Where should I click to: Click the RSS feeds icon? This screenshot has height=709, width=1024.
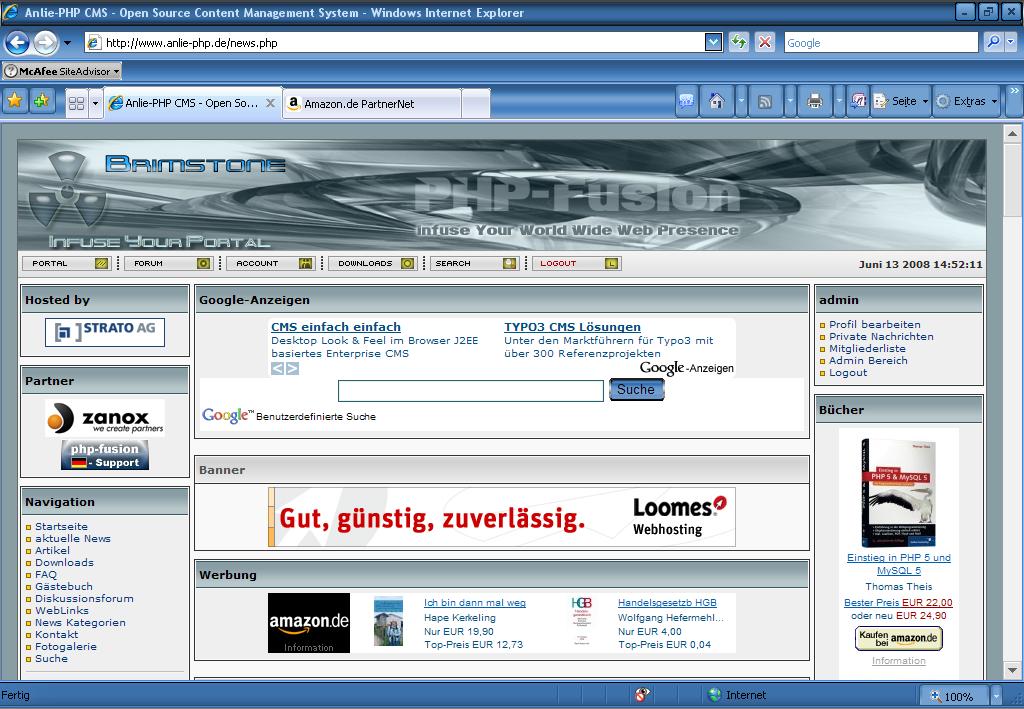(x=765, y=101)
